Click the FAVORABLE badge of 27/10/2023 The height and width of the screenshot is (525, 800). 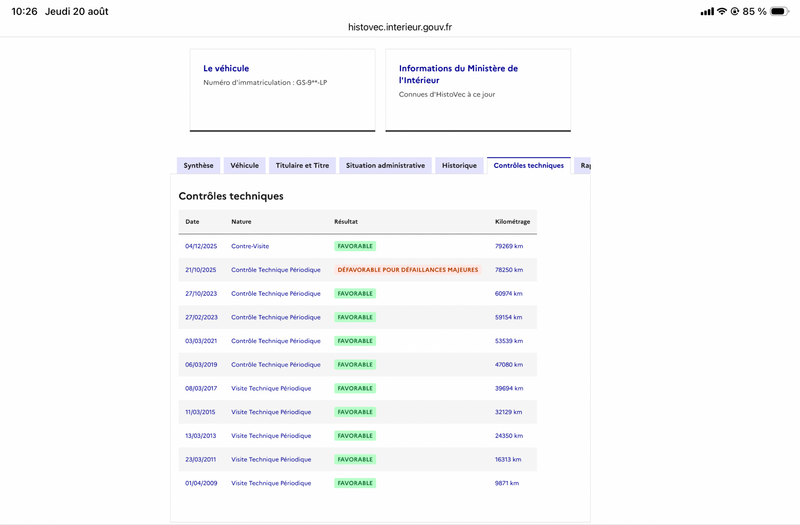[x=355, y=293]
